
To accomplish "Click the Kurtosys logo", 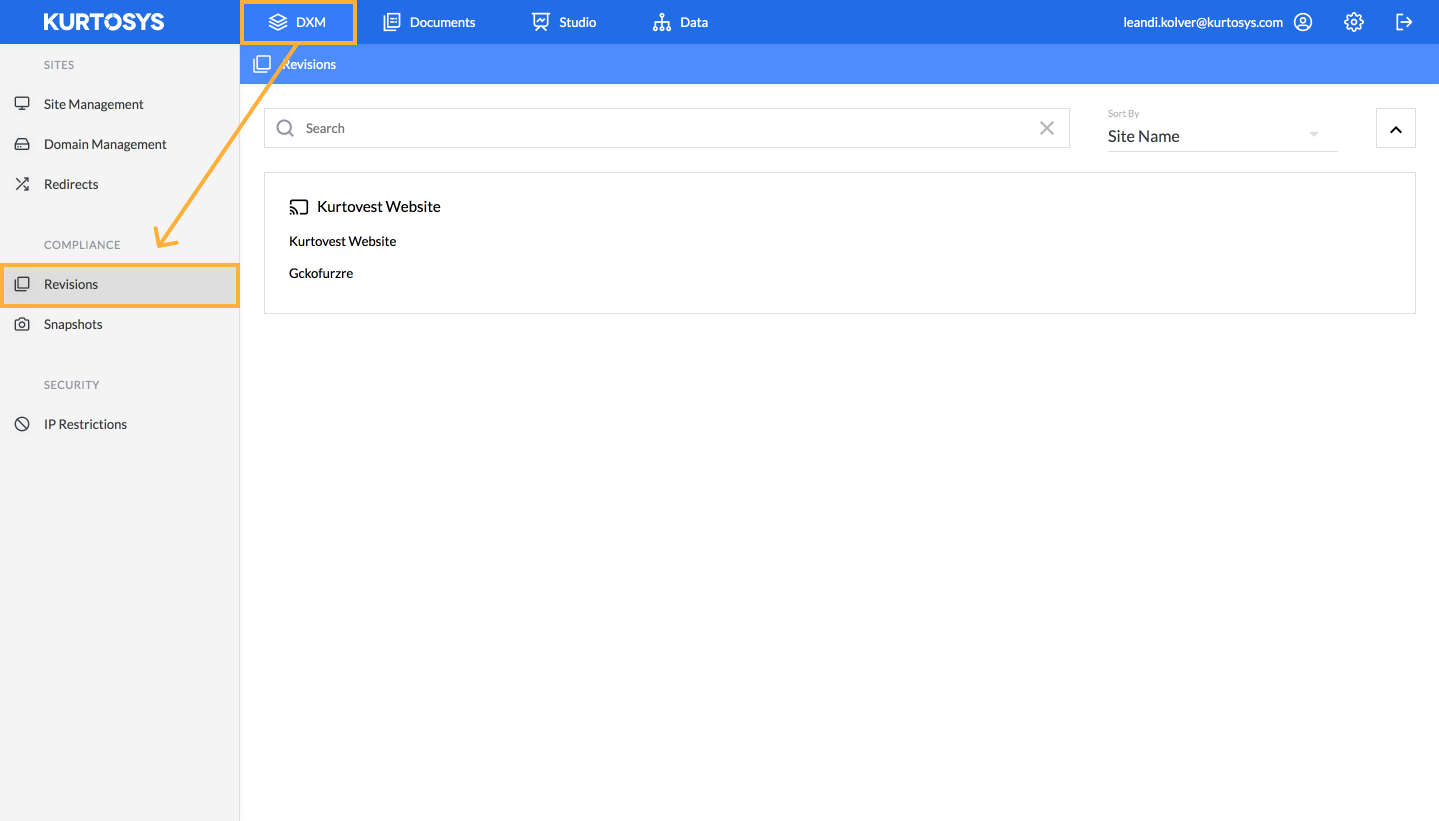I will click(x=103, y=22).
